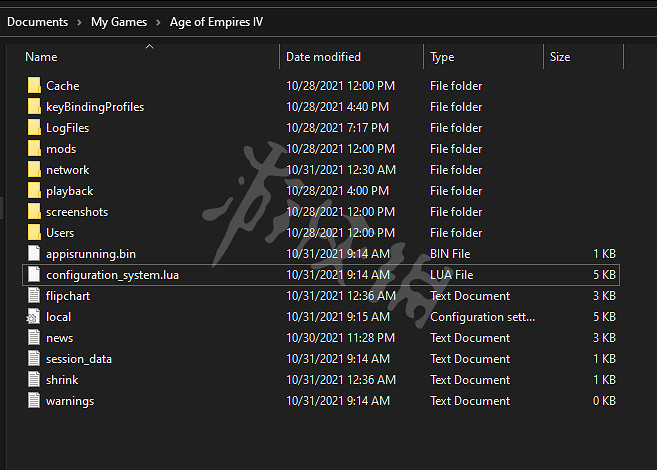Image resolution: width=657 pixels, height=470 pixels.
Task: Select the local configuration settings icon
Action: 34,317
